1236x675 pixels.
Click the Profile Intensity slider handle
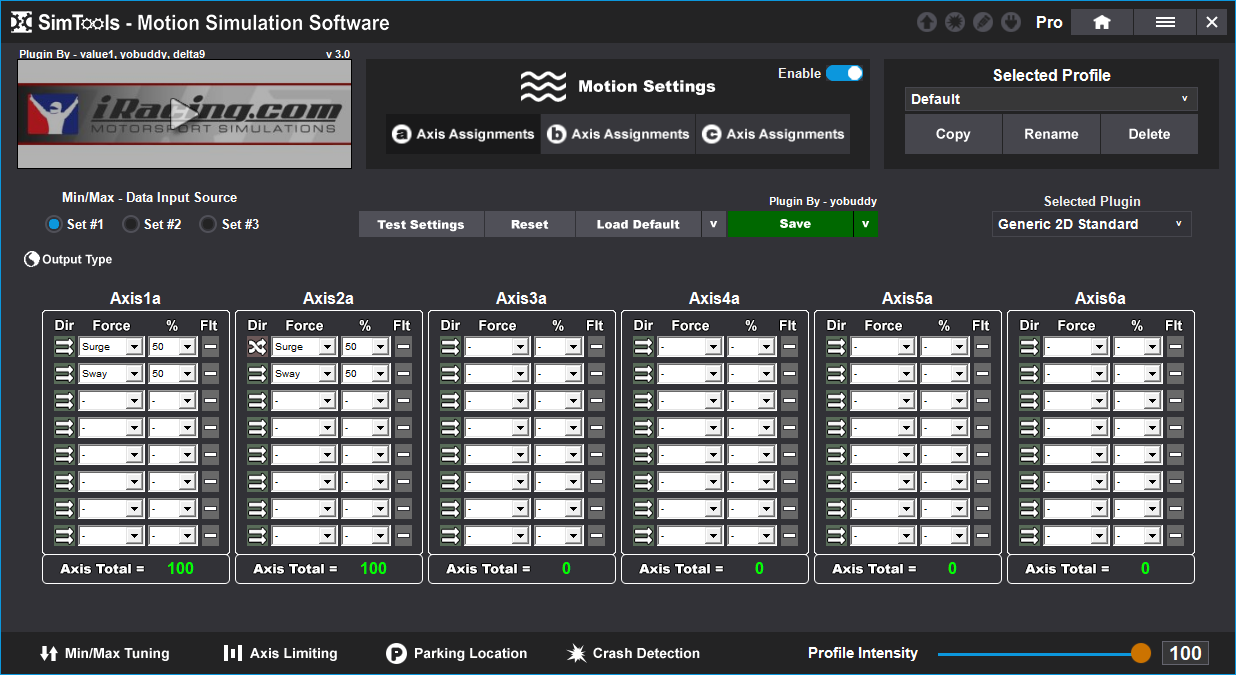point(1141,653)
